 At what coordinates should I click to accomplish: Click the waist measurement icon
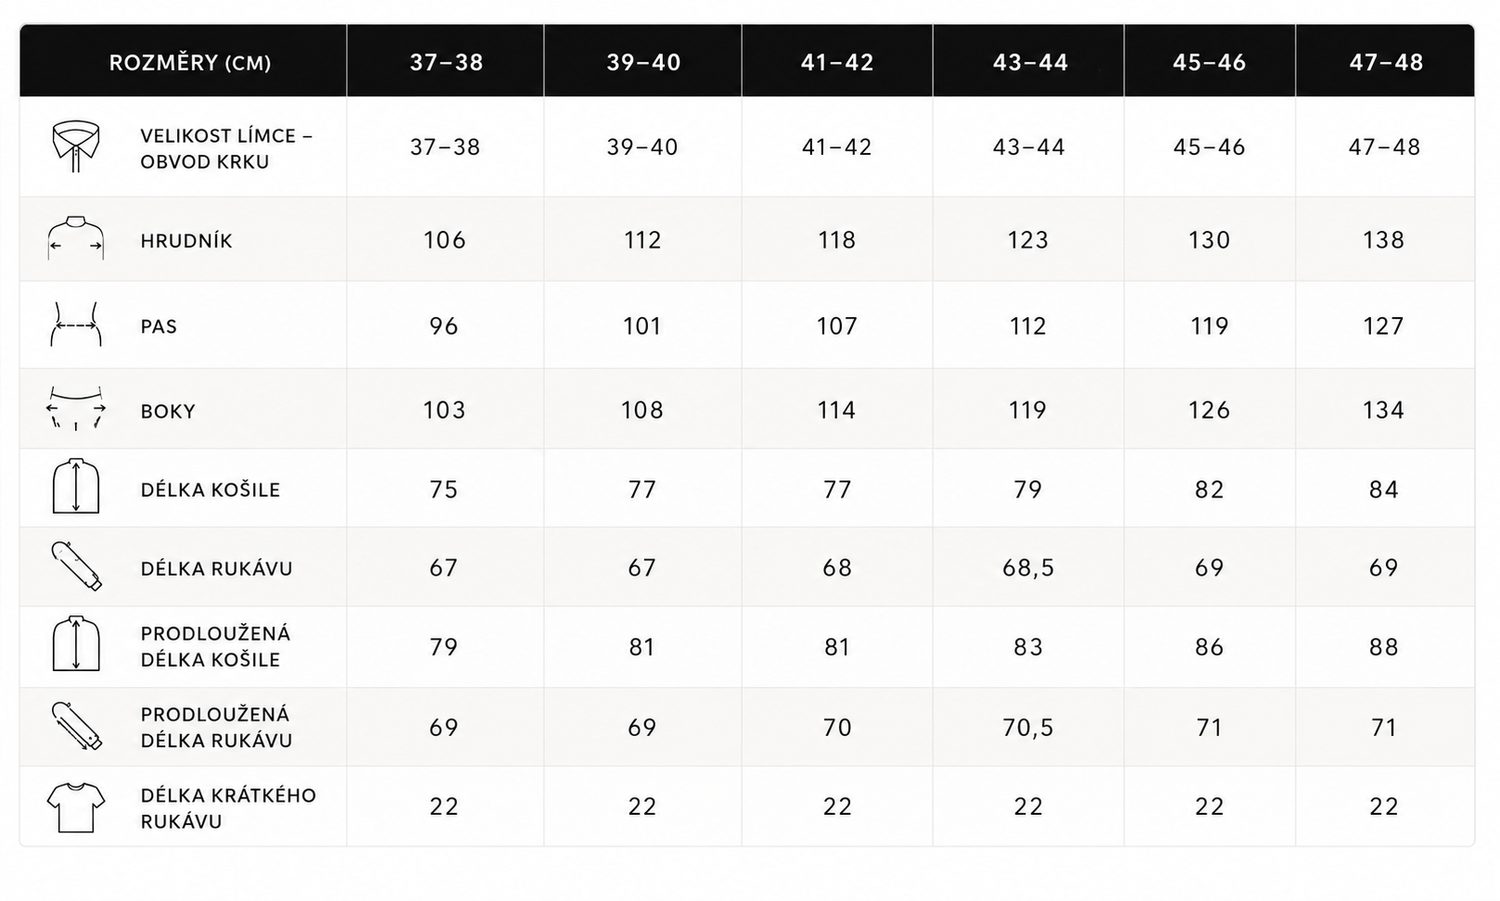(76, 325)
